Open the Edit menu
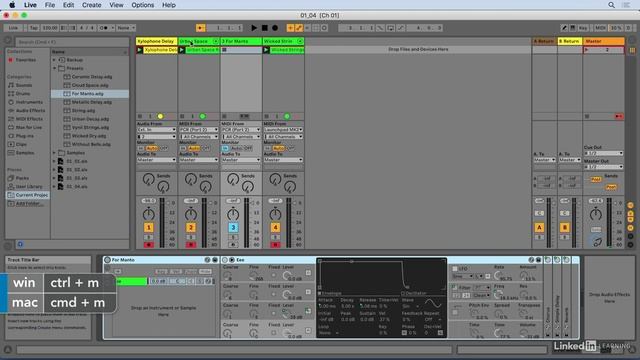 point(69,5)
